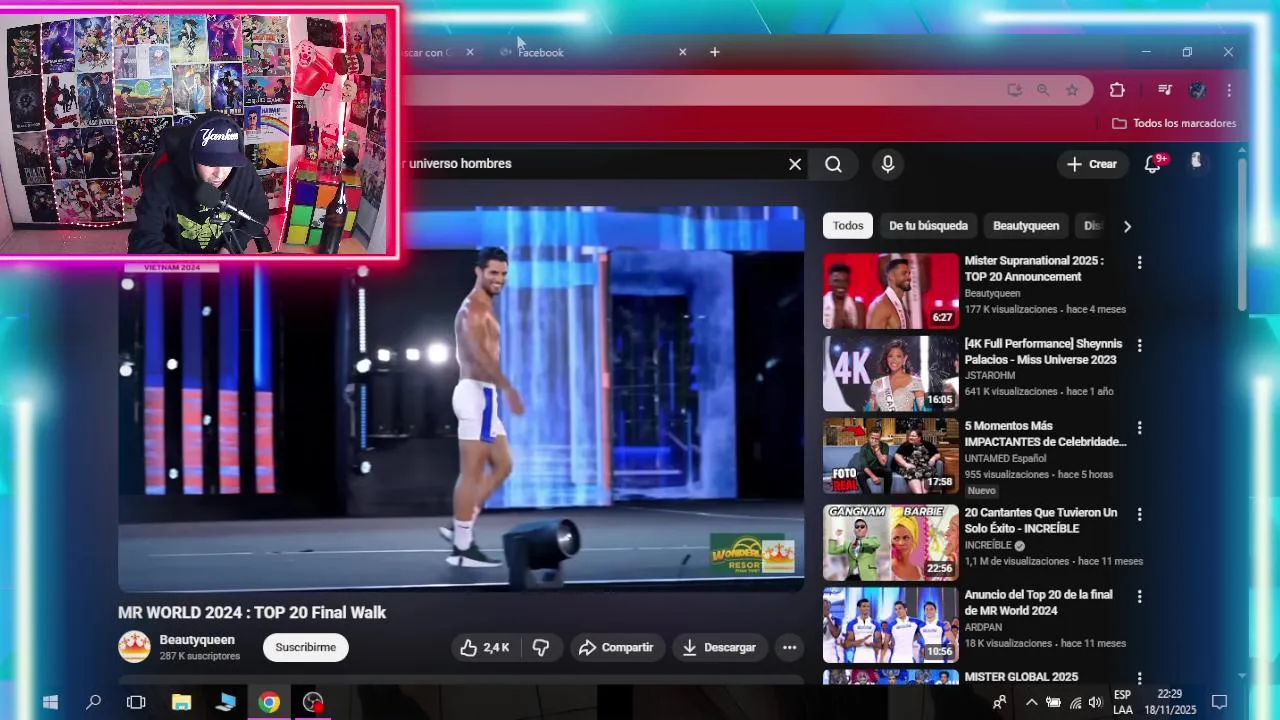This screenshot has width=1280, height=720.
Task: Open Chrome zoom magnifier in address bar
Action: point(1043,90)
